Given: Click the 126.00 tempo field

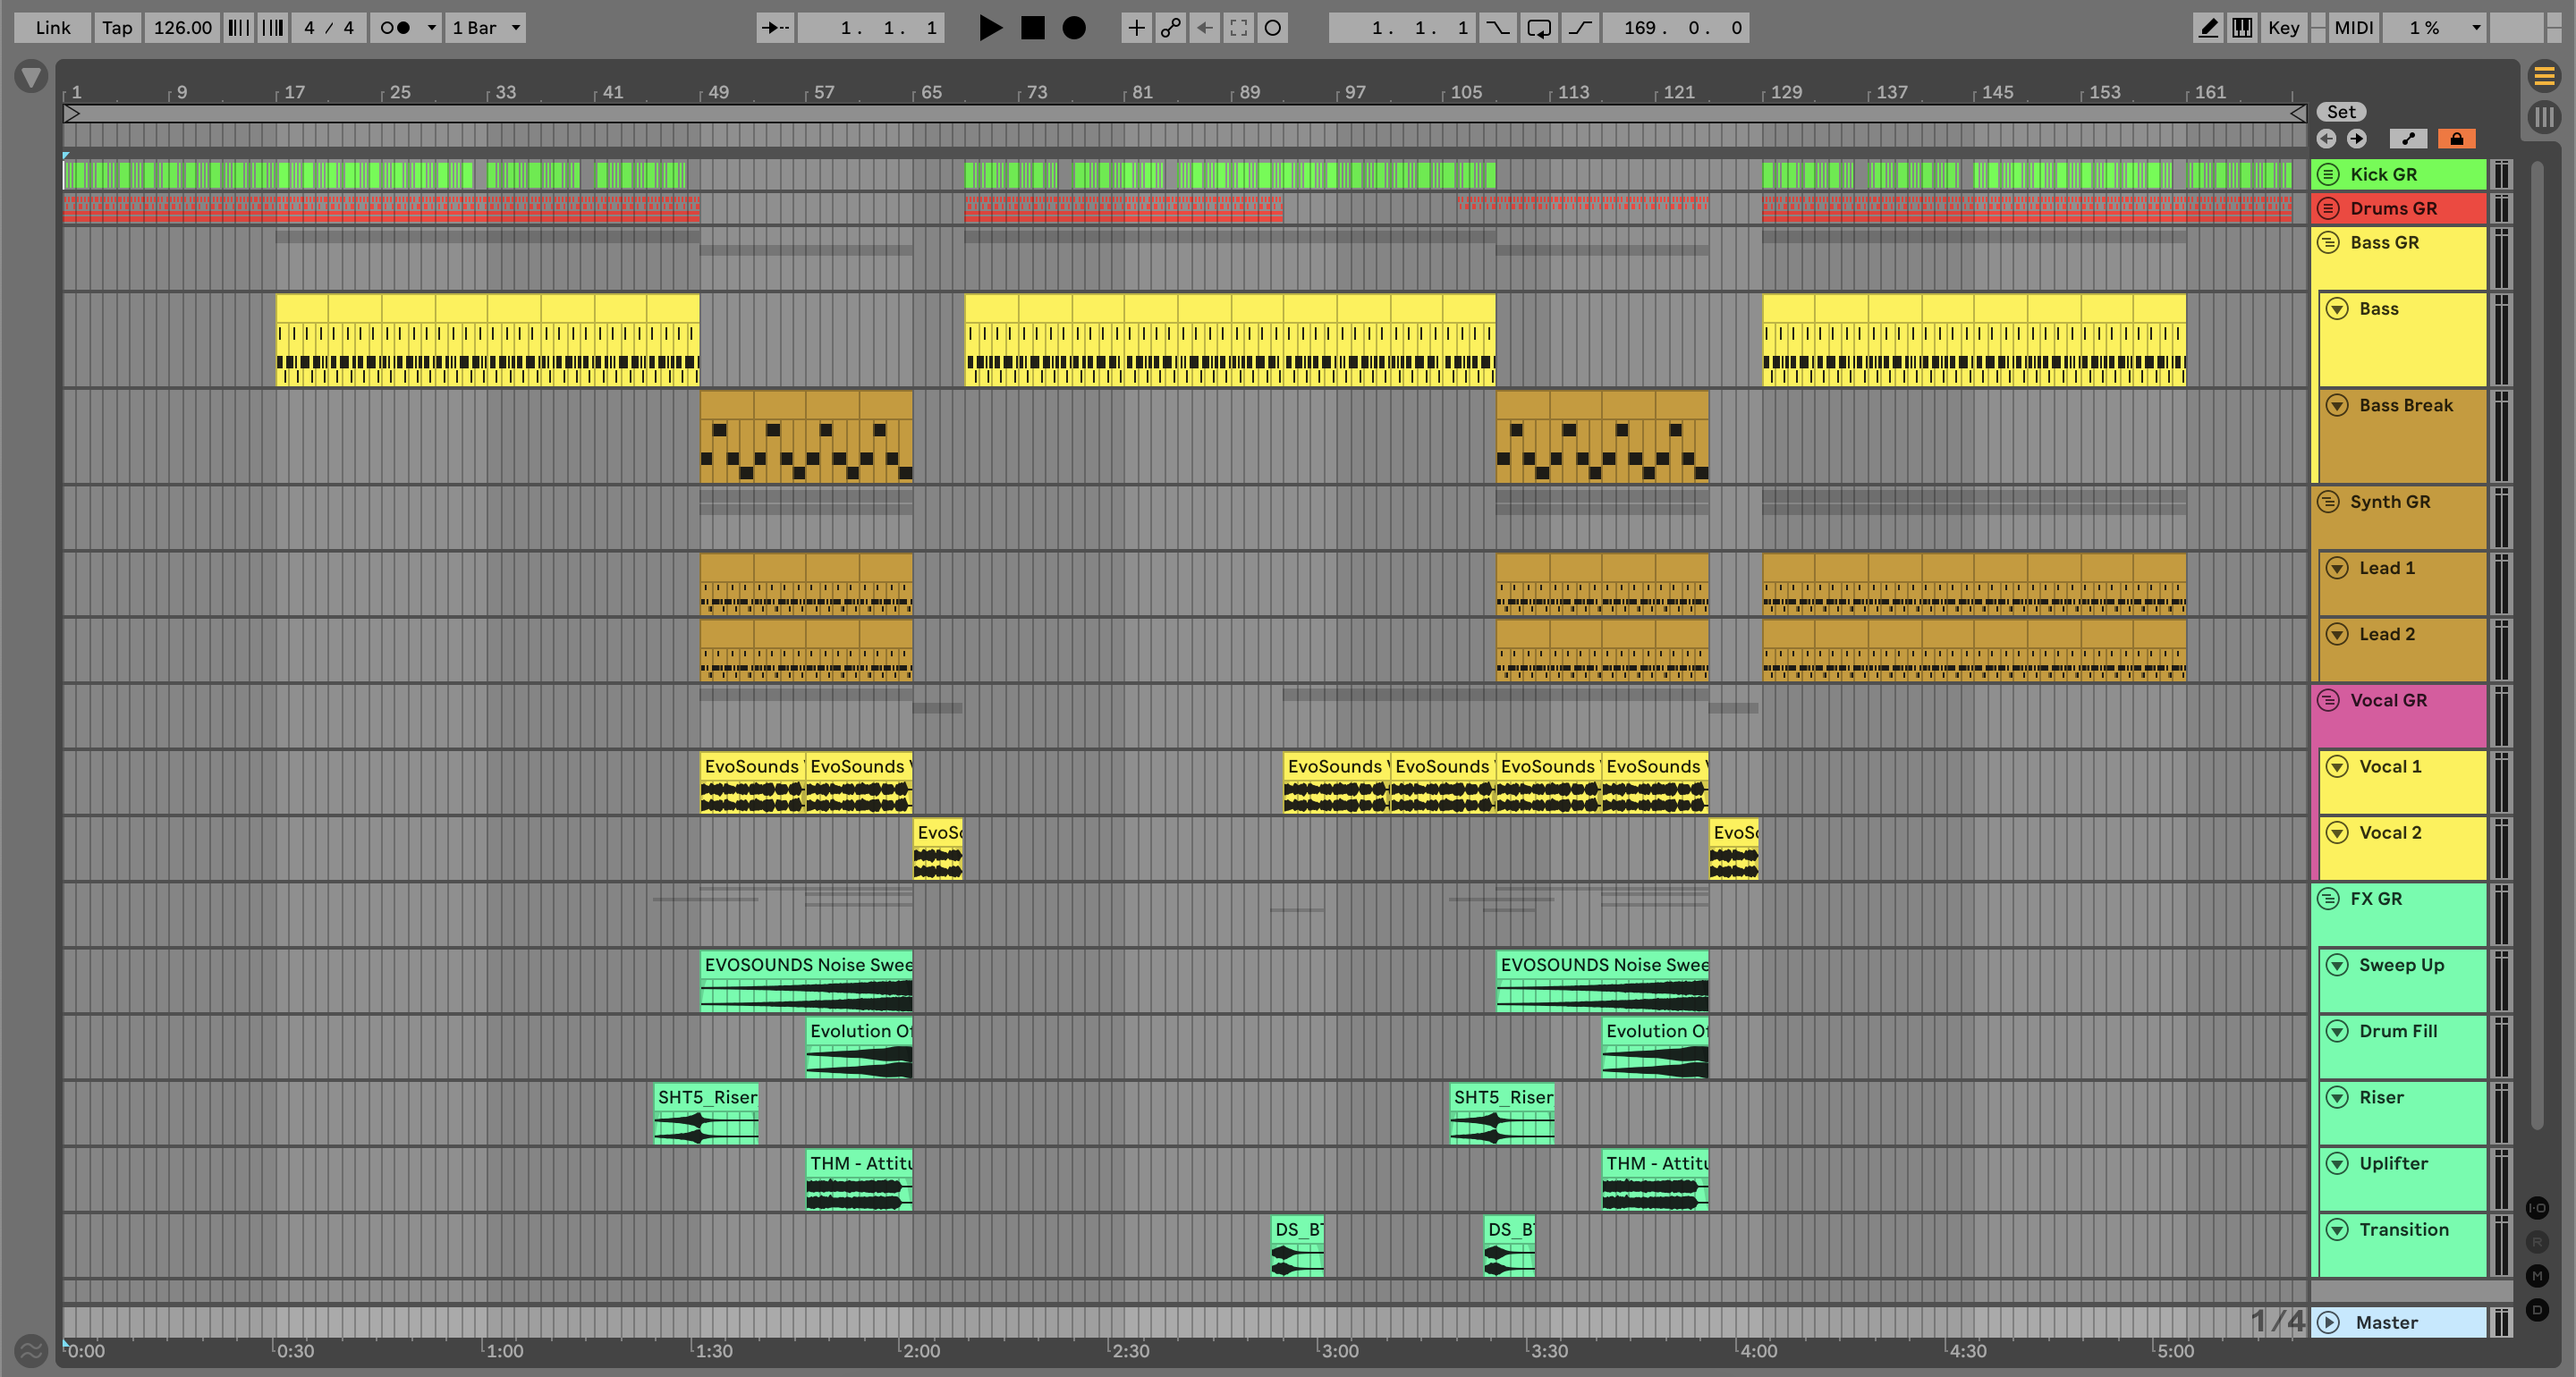Looking at the screenshot, I should coord(182,28).
